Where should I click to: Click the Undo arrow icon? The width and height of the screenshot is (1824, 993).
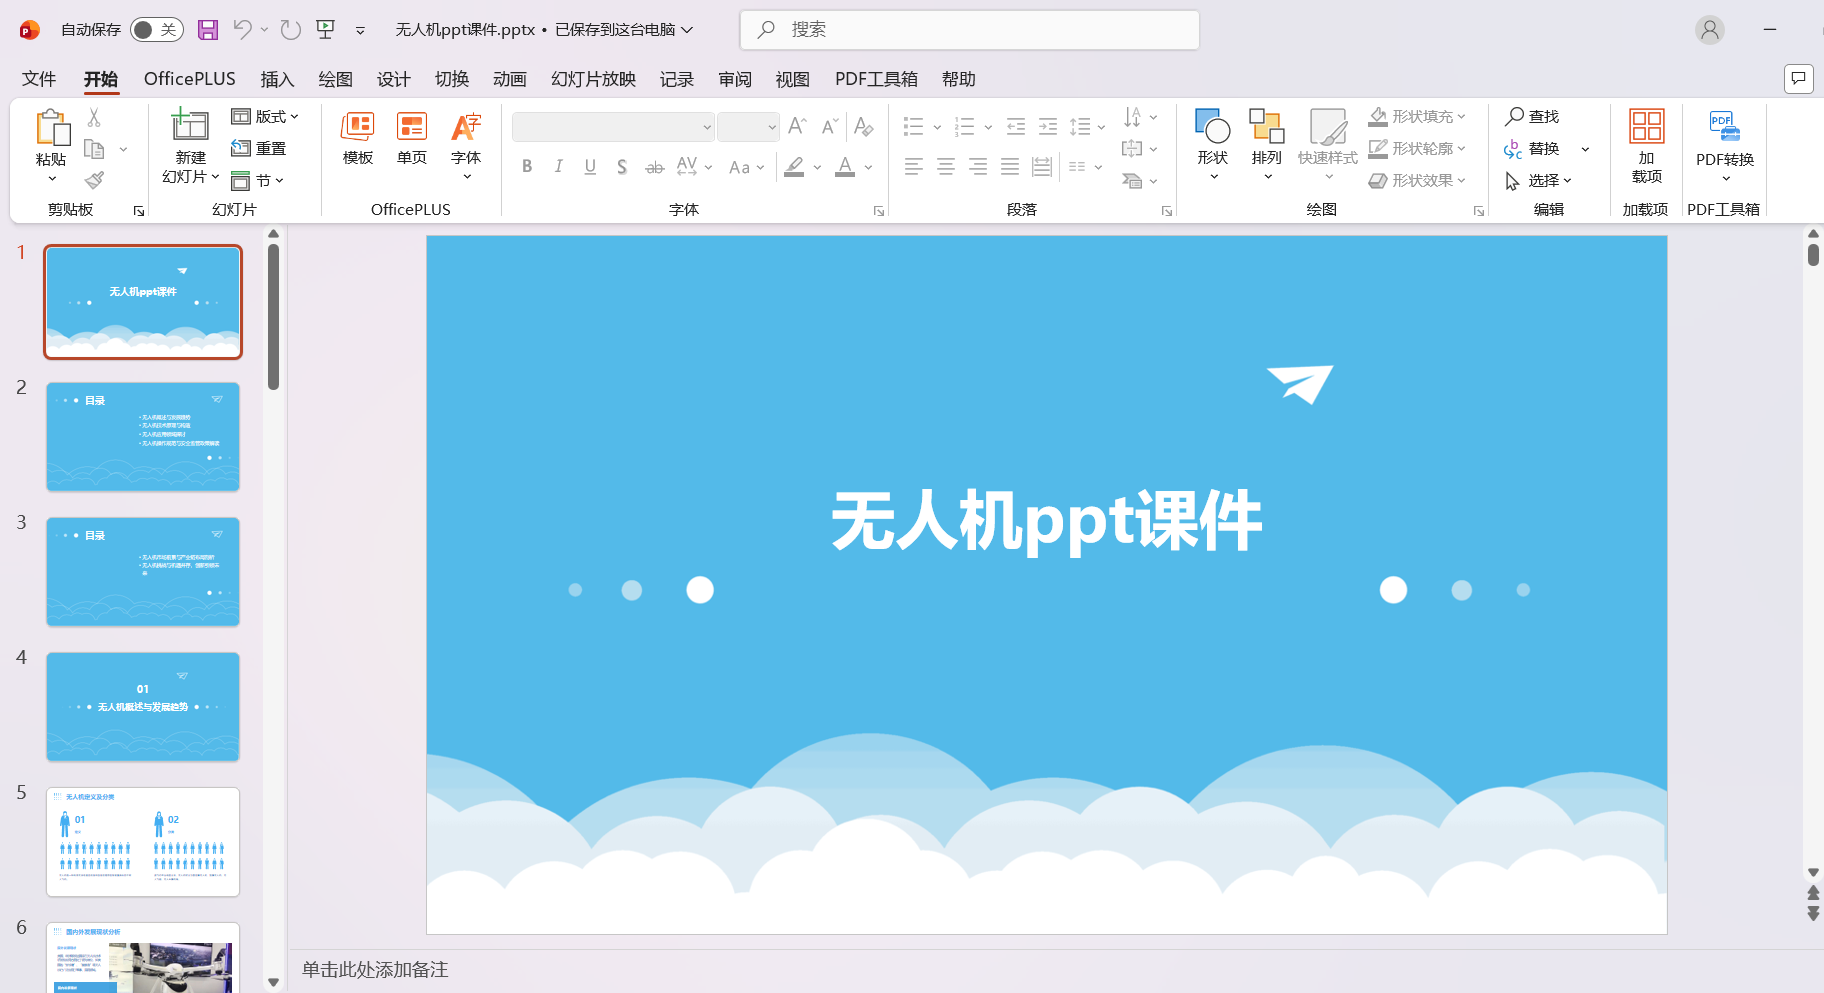[x=242, y=30]
